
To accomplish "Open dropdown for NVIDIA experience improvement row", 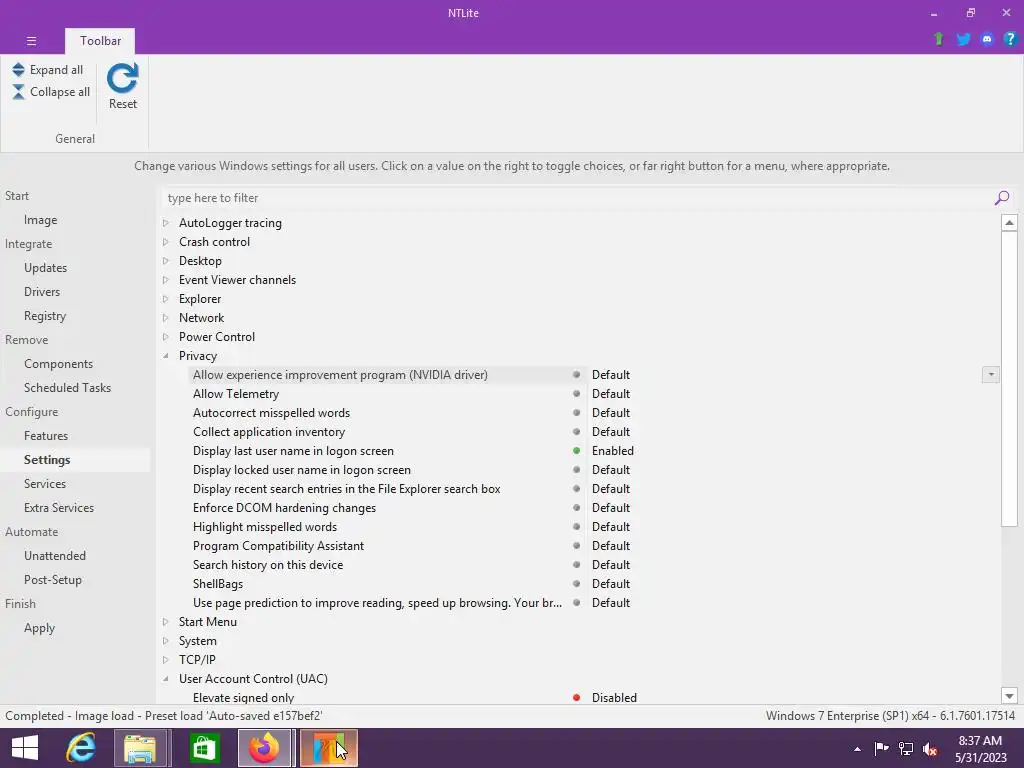I will (x=991, y=374).
